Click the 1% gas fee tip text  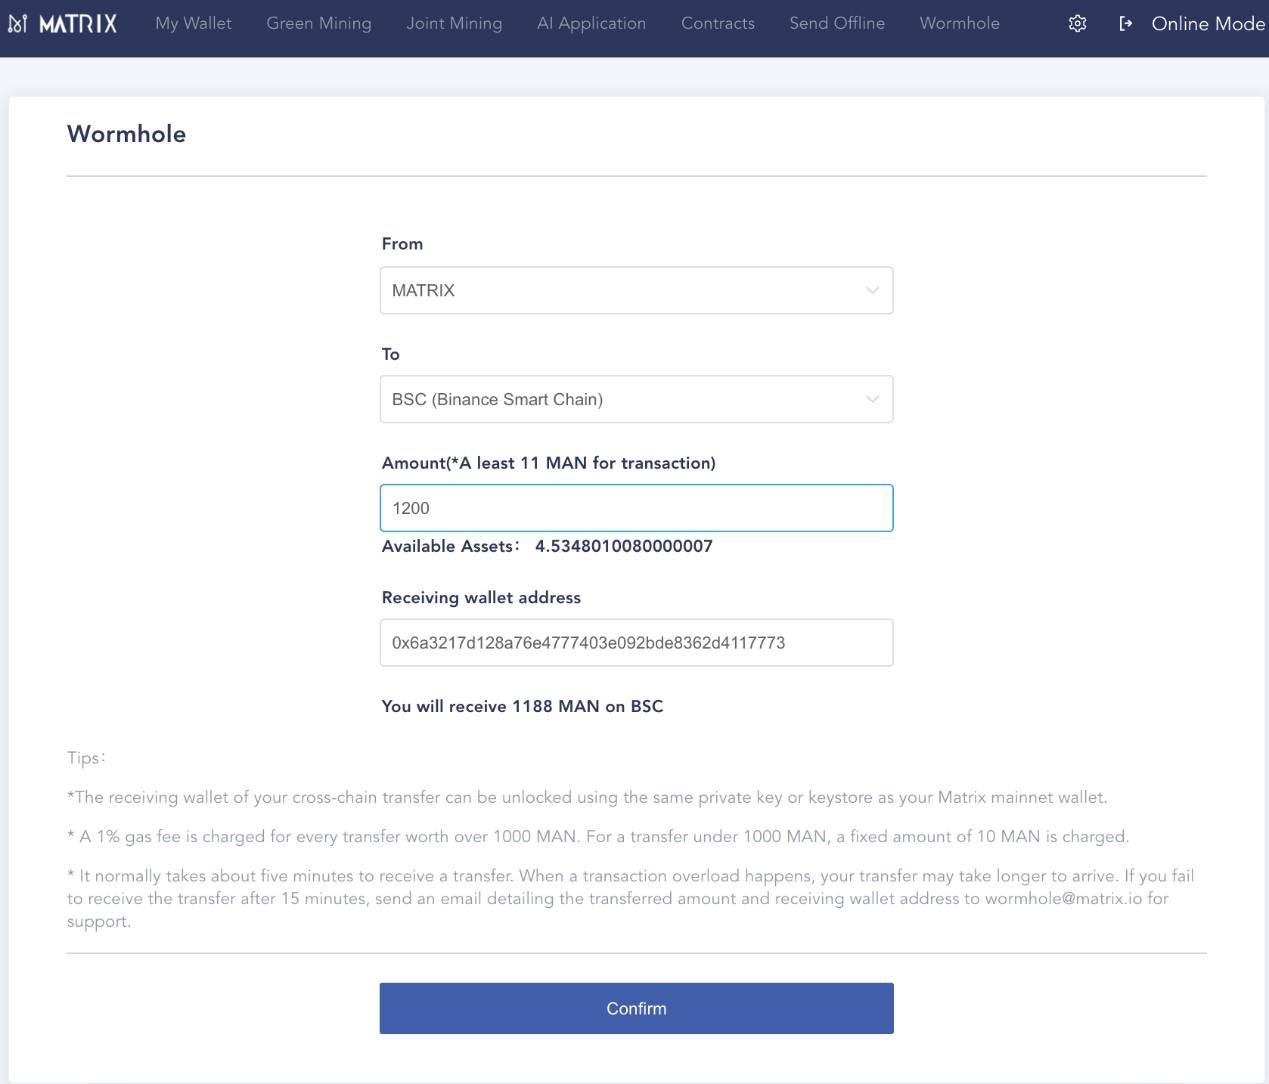point(598,836)
